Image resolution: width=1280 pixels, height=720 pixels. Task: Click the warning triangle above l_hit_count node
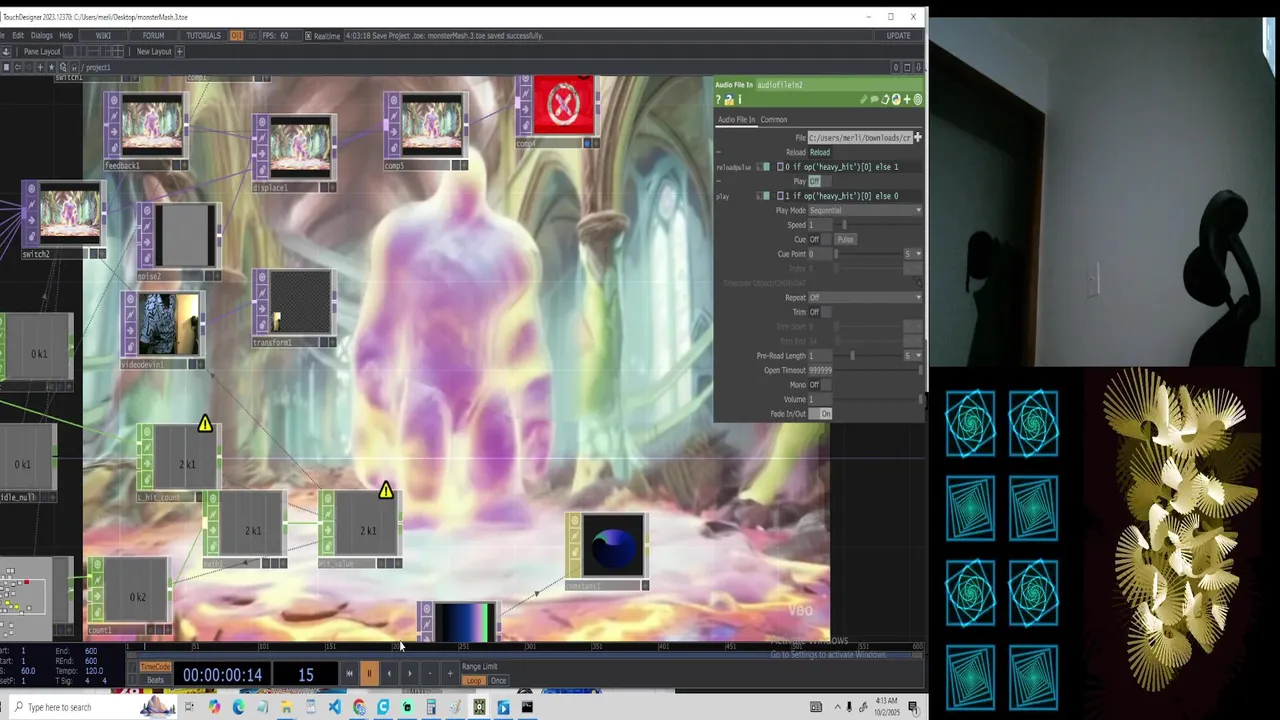(x=205, y=424)
